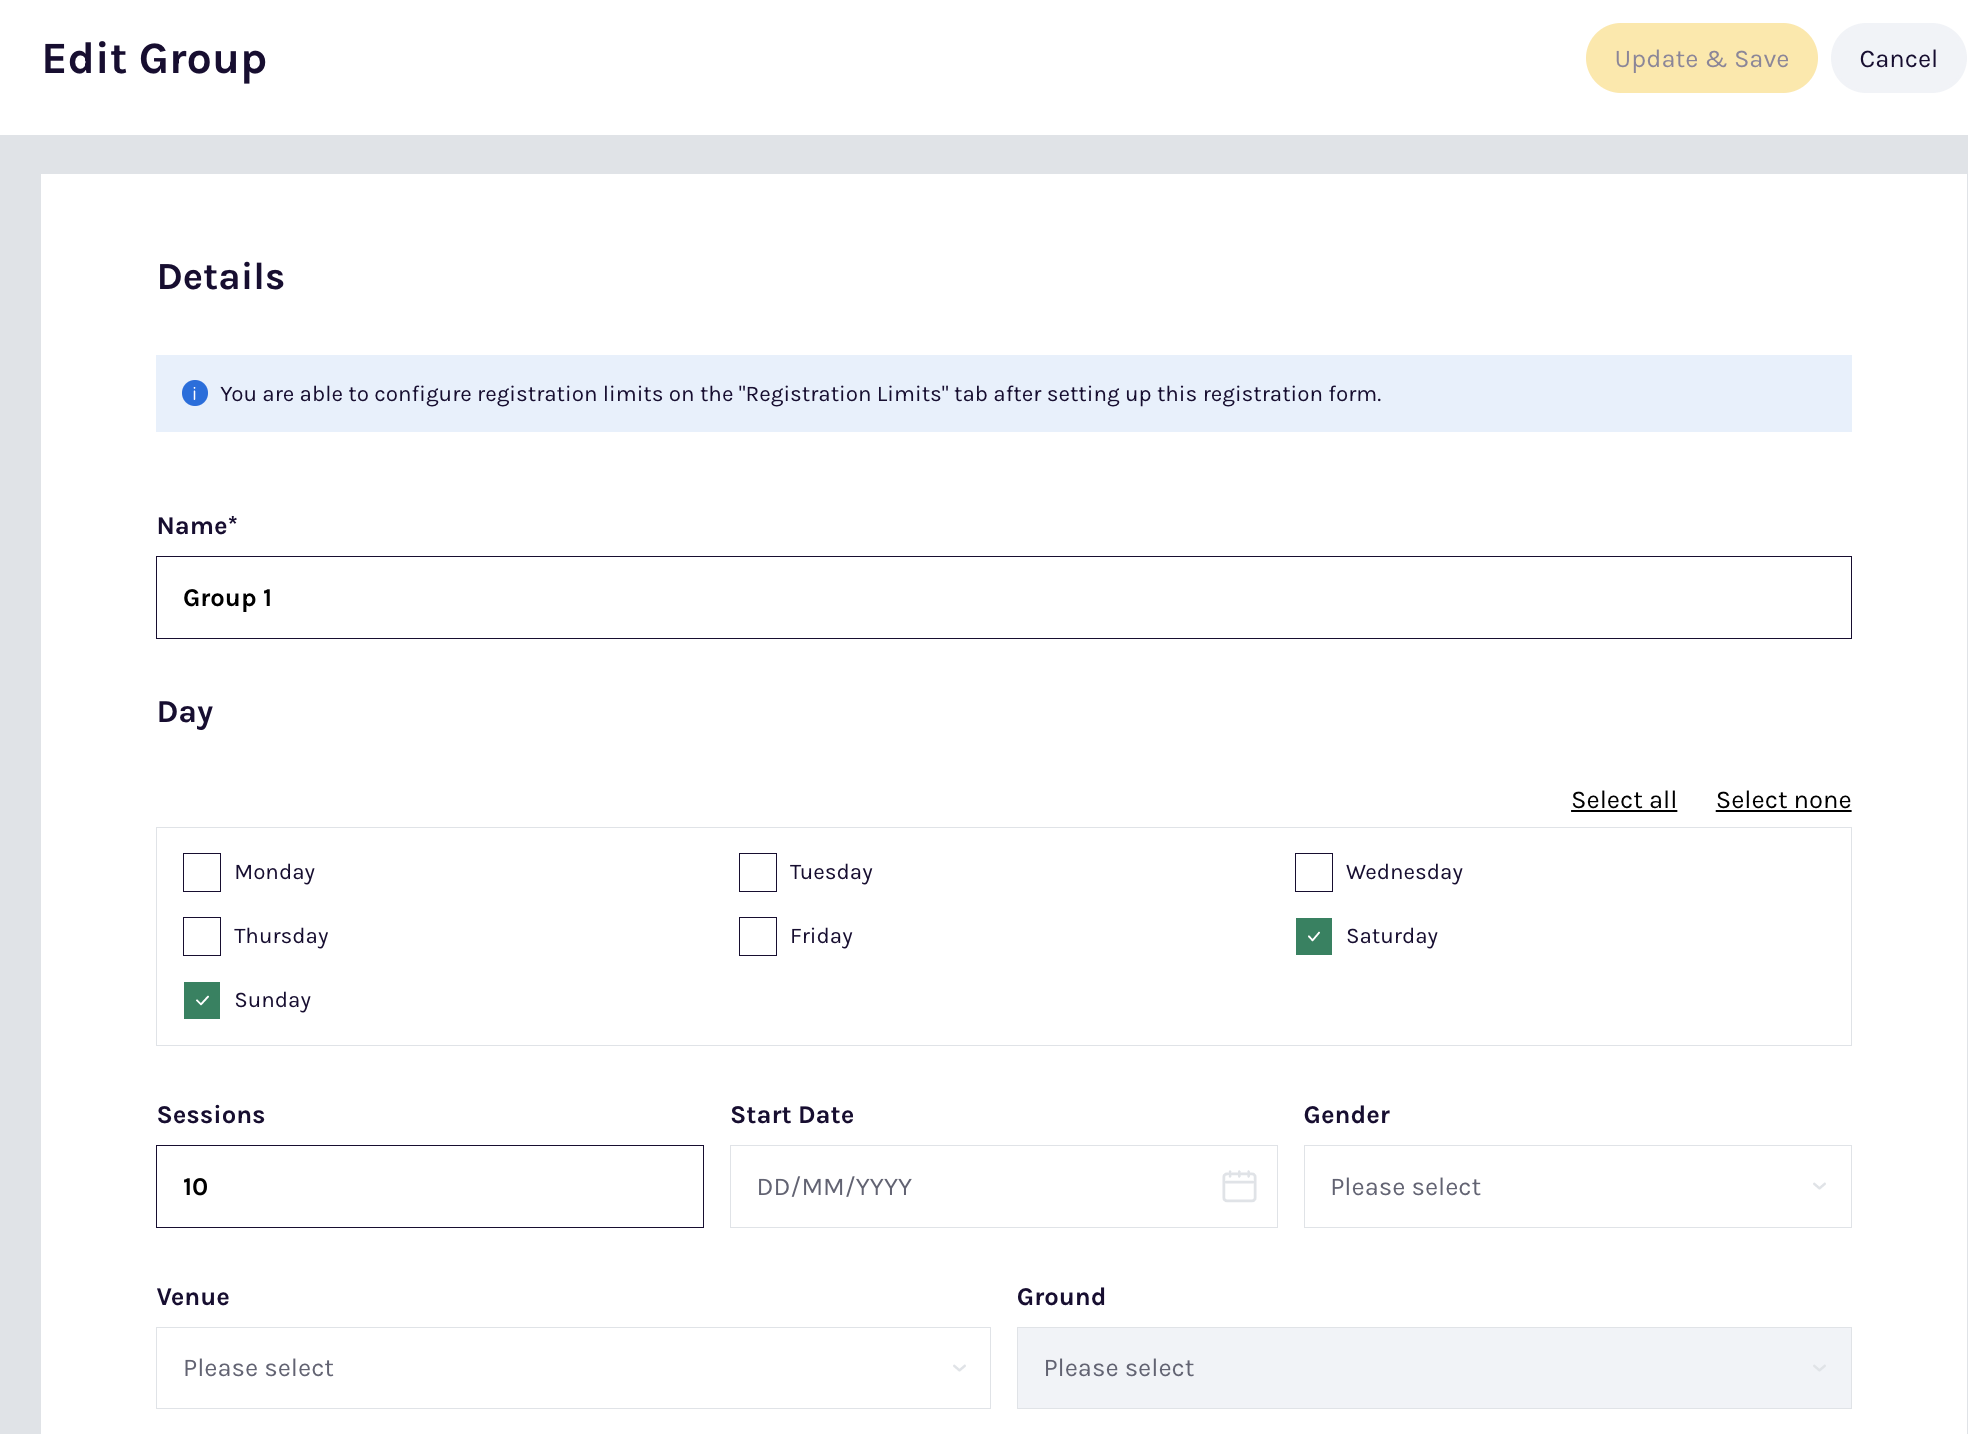Click the Select none link
Viewport: 1968px width, 1434px height.
(1783, 800)
